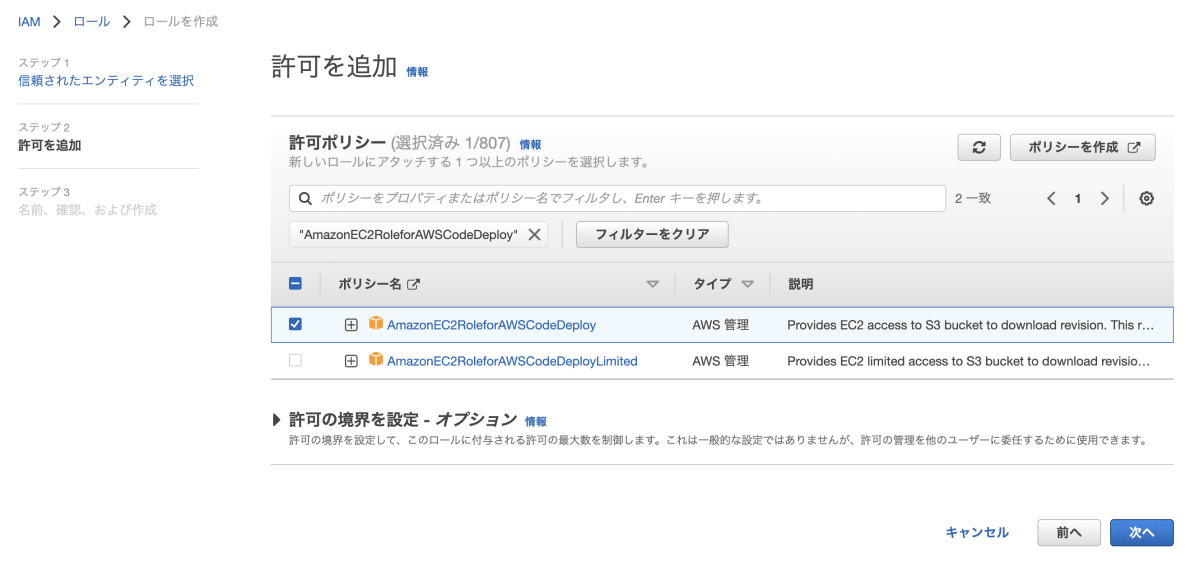1200x563 pixels.
Task: Open the IAM breadcrumb link
Action: 29,21
